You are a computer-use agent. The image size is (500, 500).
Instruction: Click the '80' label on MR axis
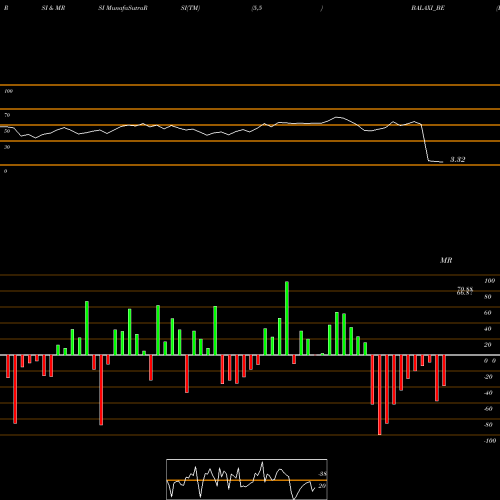pyautogui.click(x=488, y=297)
